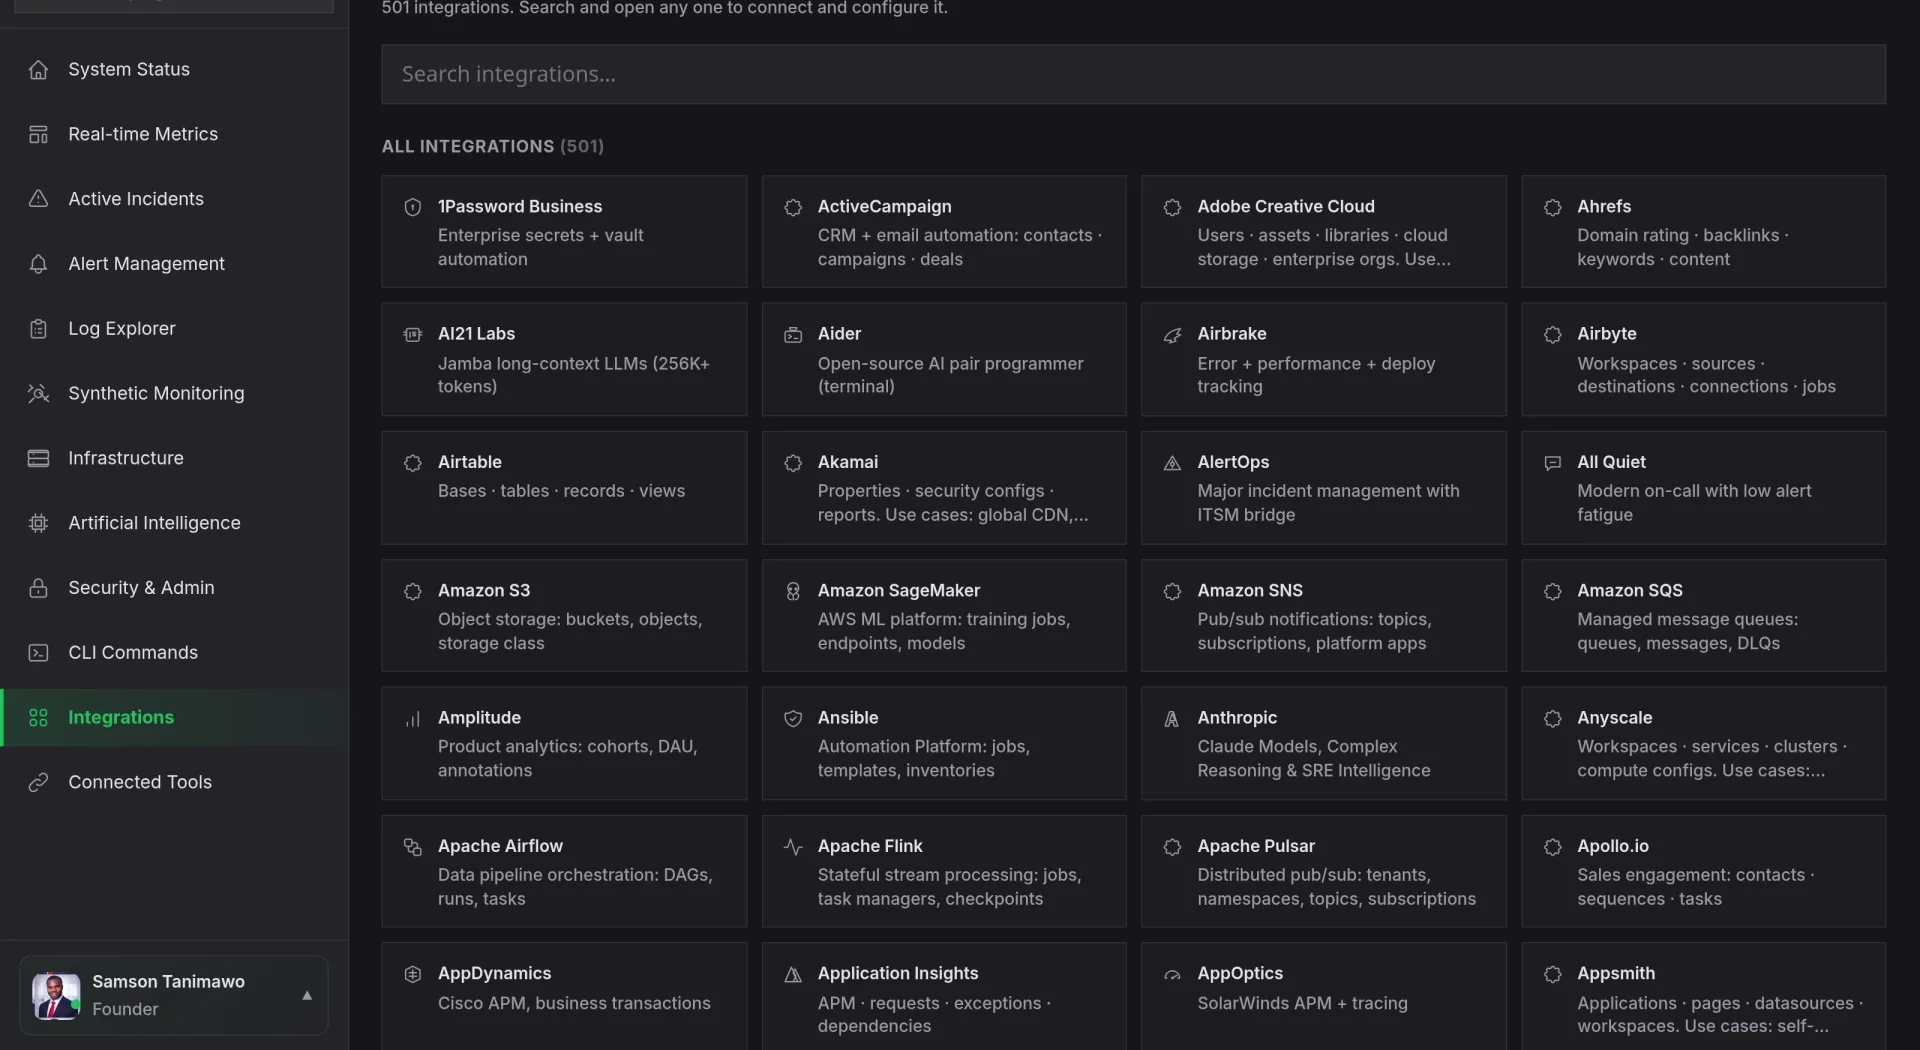Open the Apollo.io integration card

[1703, 871]
